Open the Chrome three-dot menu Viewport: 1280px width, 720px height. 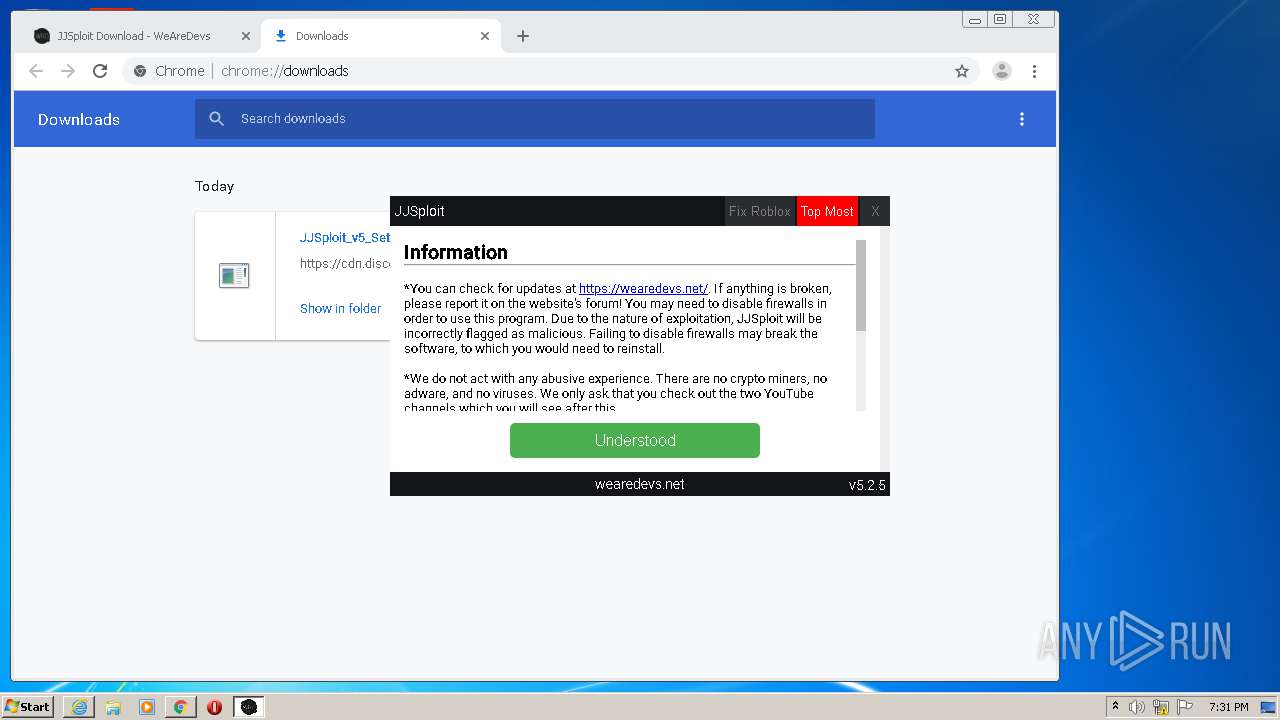[1034, 71]
